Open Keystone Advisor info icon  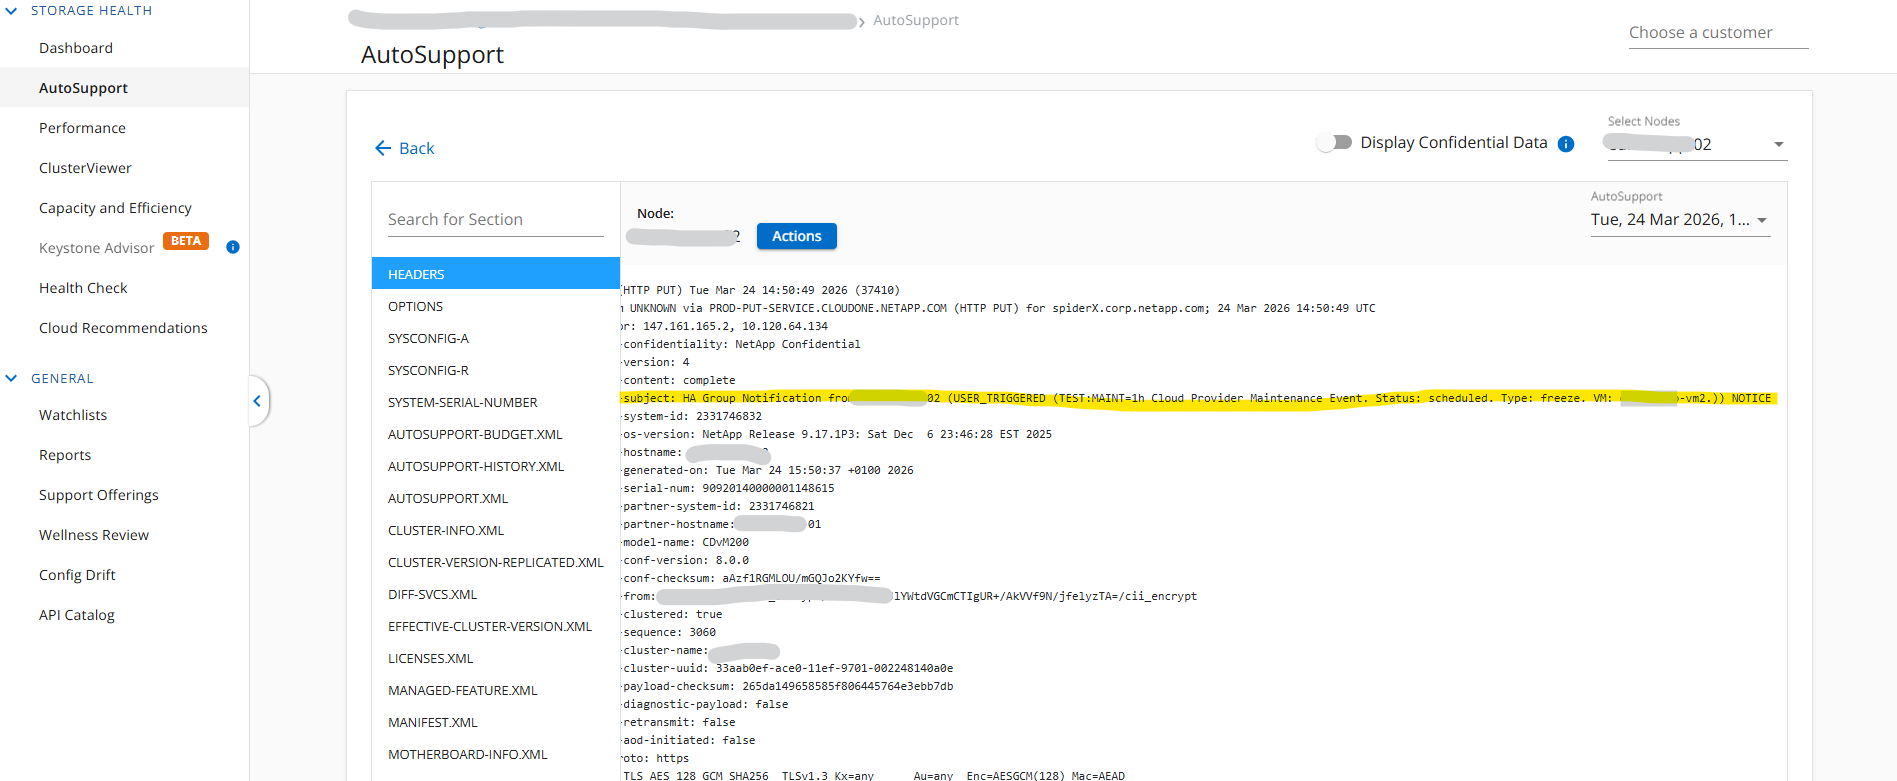click(233, 247)
